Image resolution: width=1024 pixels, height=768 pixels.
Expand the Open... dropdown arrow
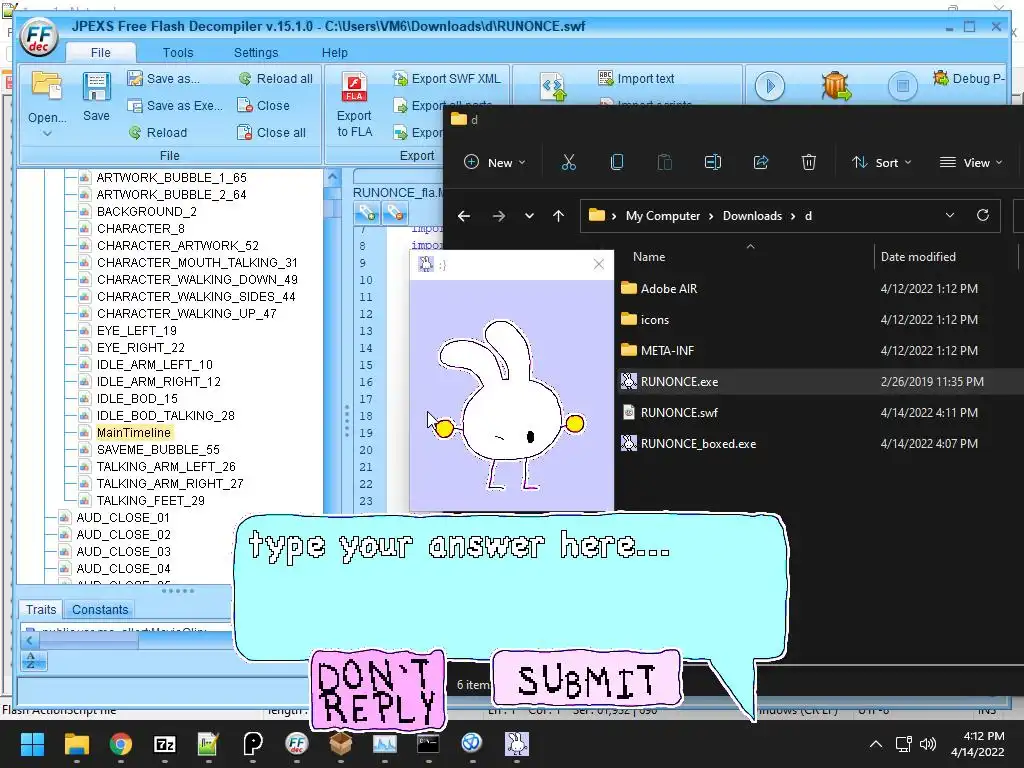coord(47,133)
